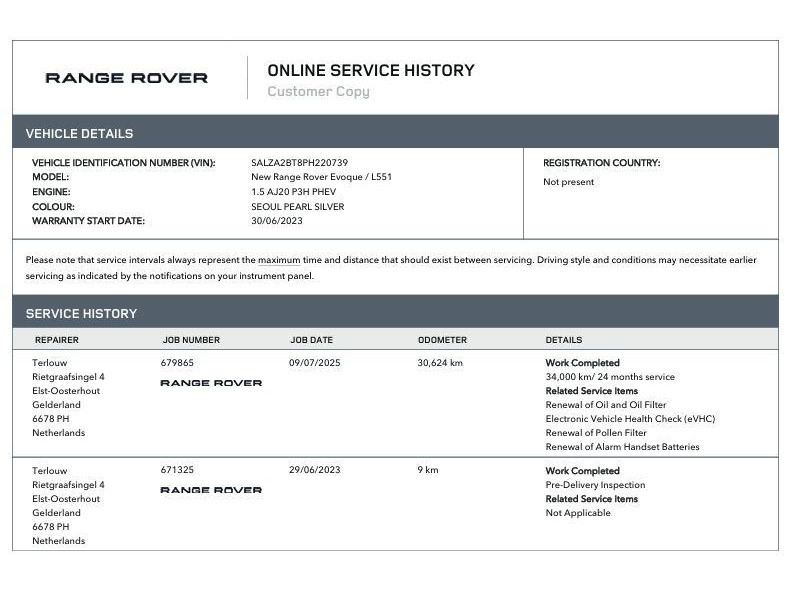This screenshot has height=594, width=792.
Task: Click the 30,624 km odometer reading
Action: (x=440, y=363)
